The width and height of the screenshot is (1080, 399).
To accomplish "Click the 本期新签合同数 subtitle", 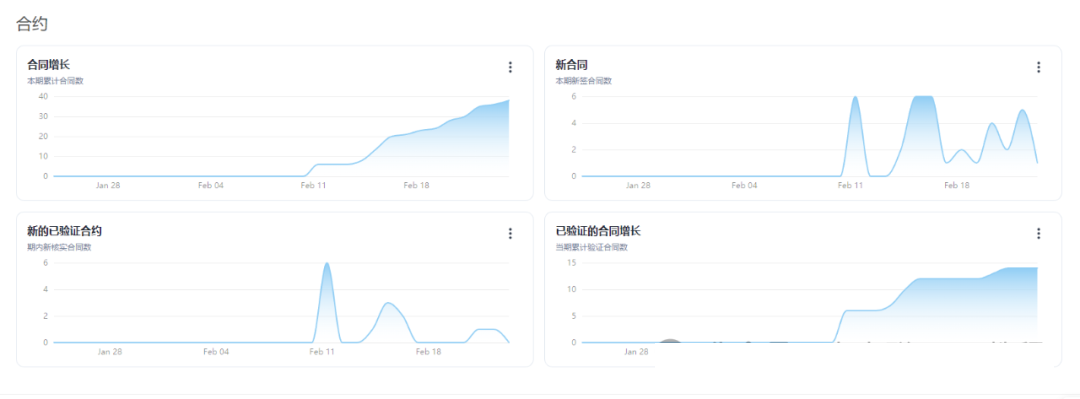I will click(583, 81).
